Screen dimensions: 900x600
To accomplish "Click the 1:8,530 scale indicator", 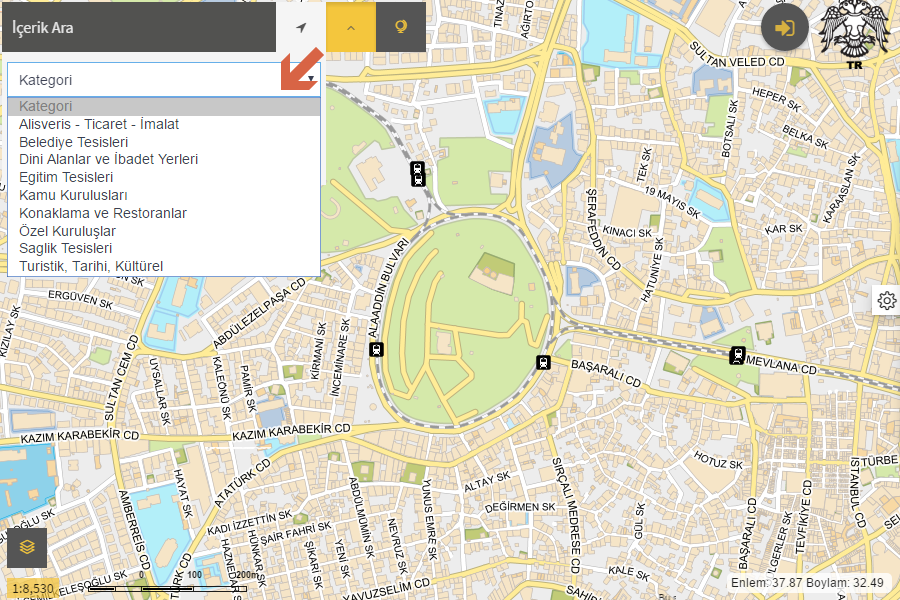I will (x=33, y=588).
